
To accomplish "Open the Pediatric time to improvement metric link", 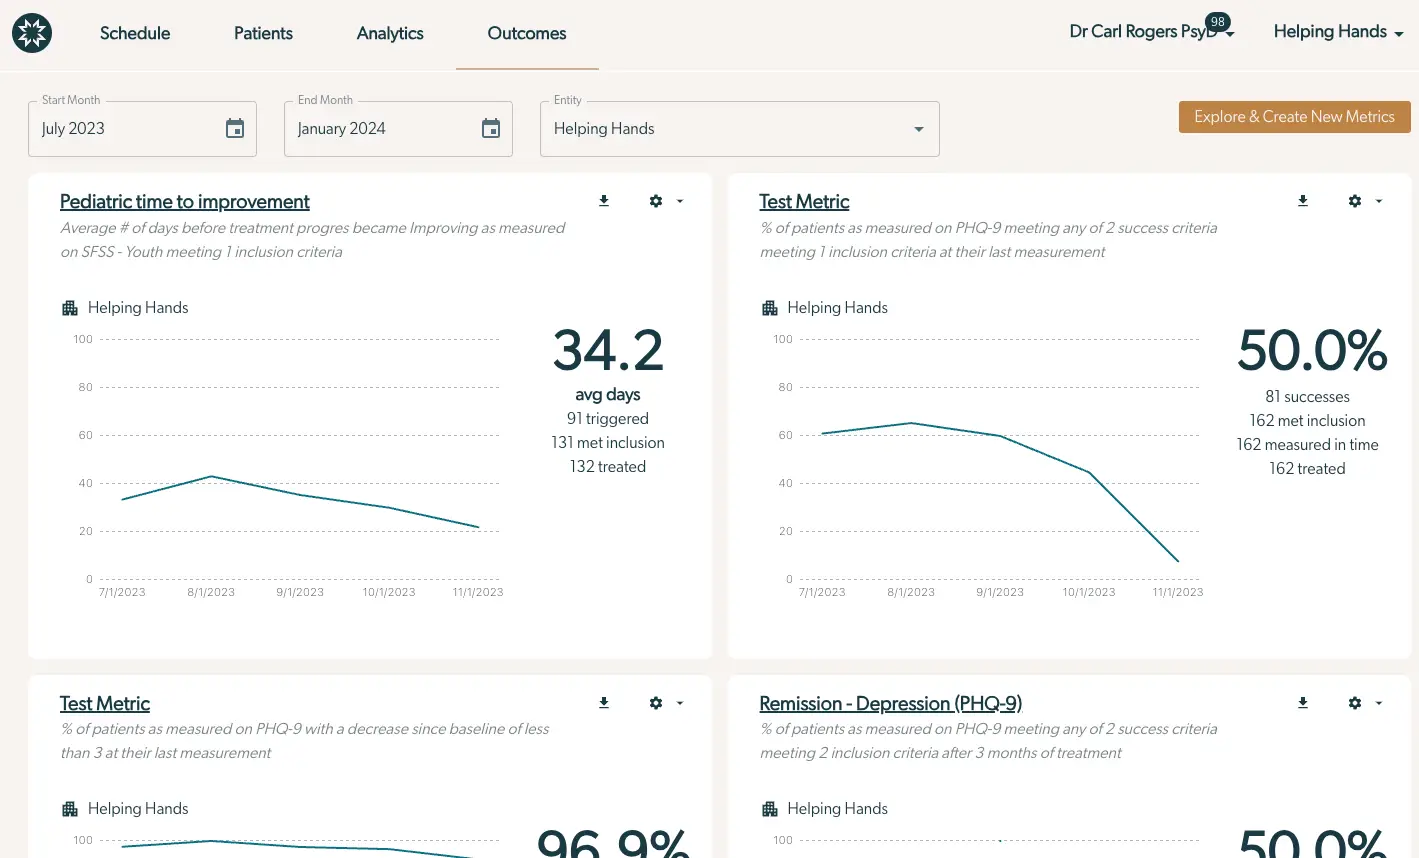I will 184,201.
